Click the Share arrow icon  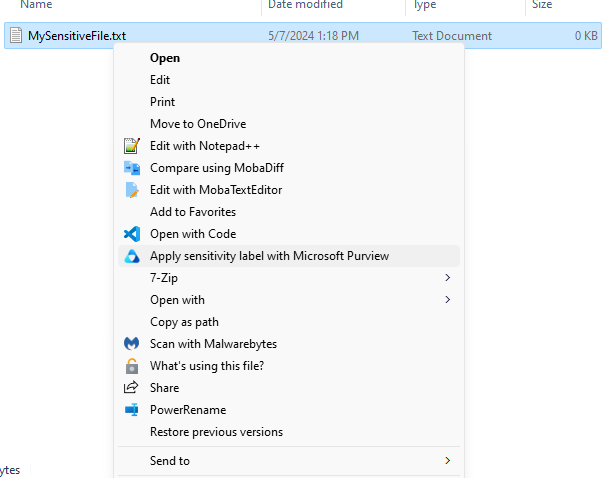131,387
